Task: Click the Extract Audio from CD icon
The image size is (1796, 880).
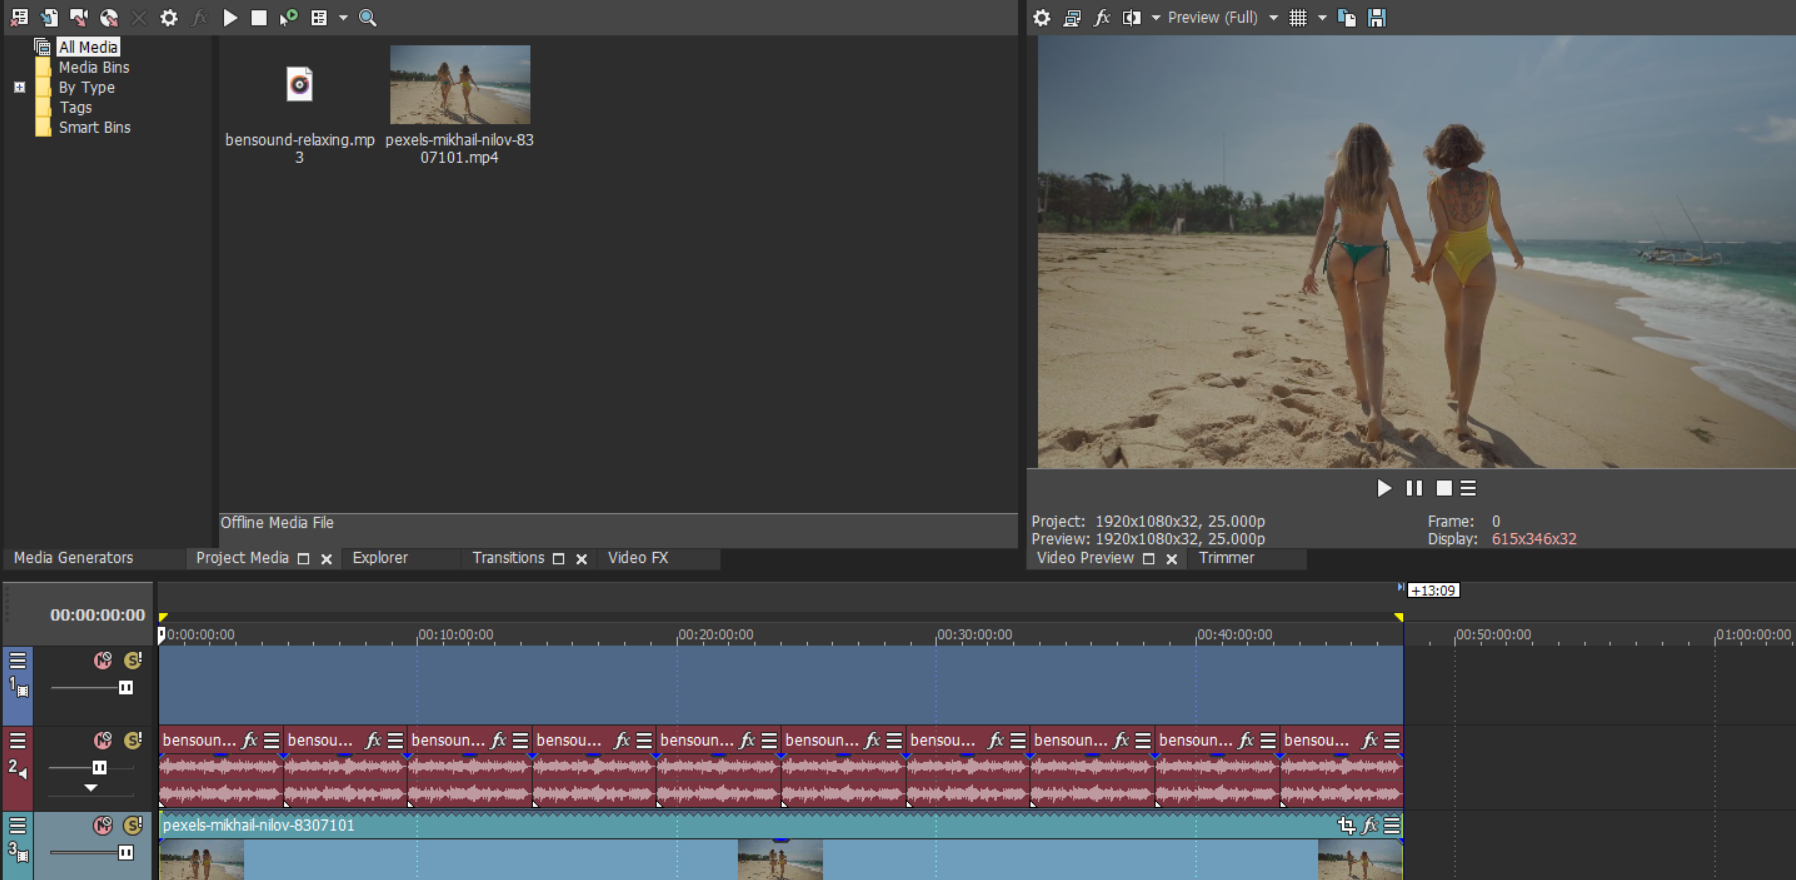Action: tap(109, 17)
